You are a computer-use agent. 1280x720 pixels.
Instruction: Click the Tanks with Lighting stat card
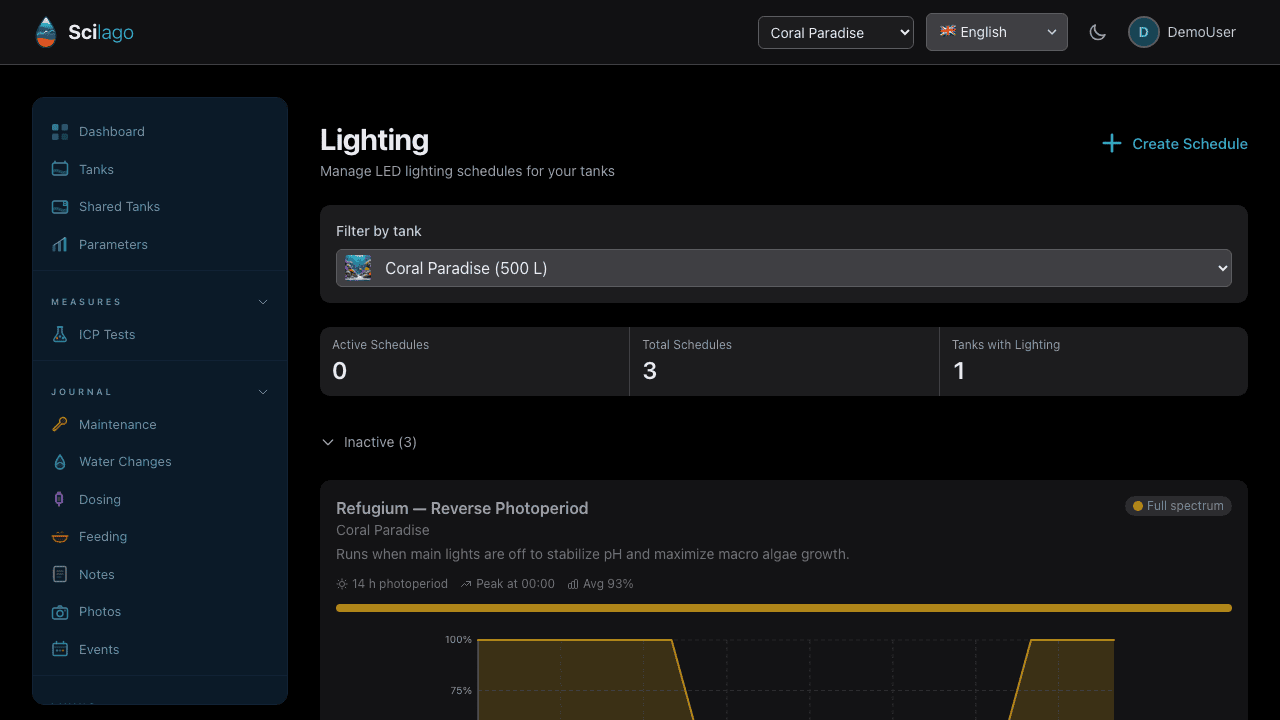pyautogui.click(x=1094, y=361)
